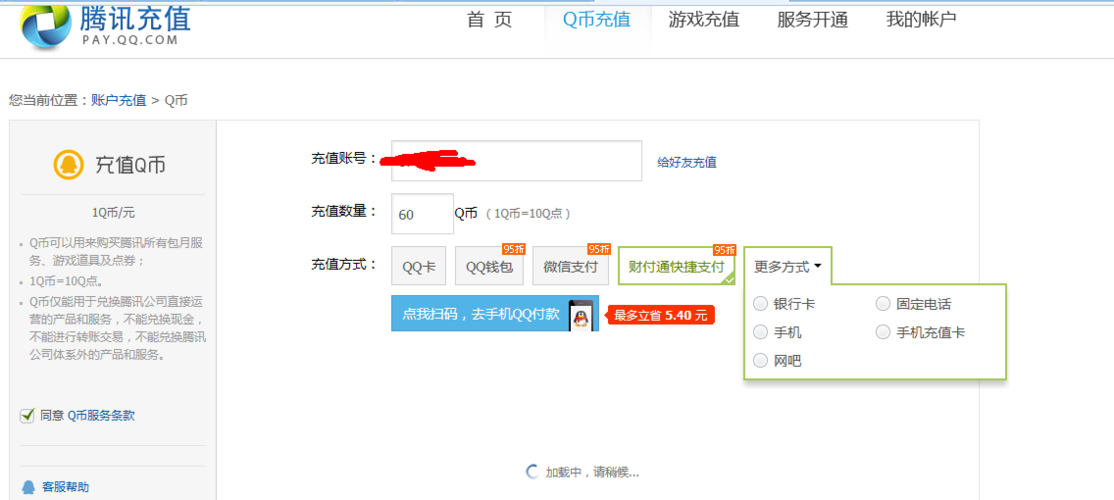Click the Tencent Pay logo icon
The height and width of the screenshot is (500, 1114).
46,25
